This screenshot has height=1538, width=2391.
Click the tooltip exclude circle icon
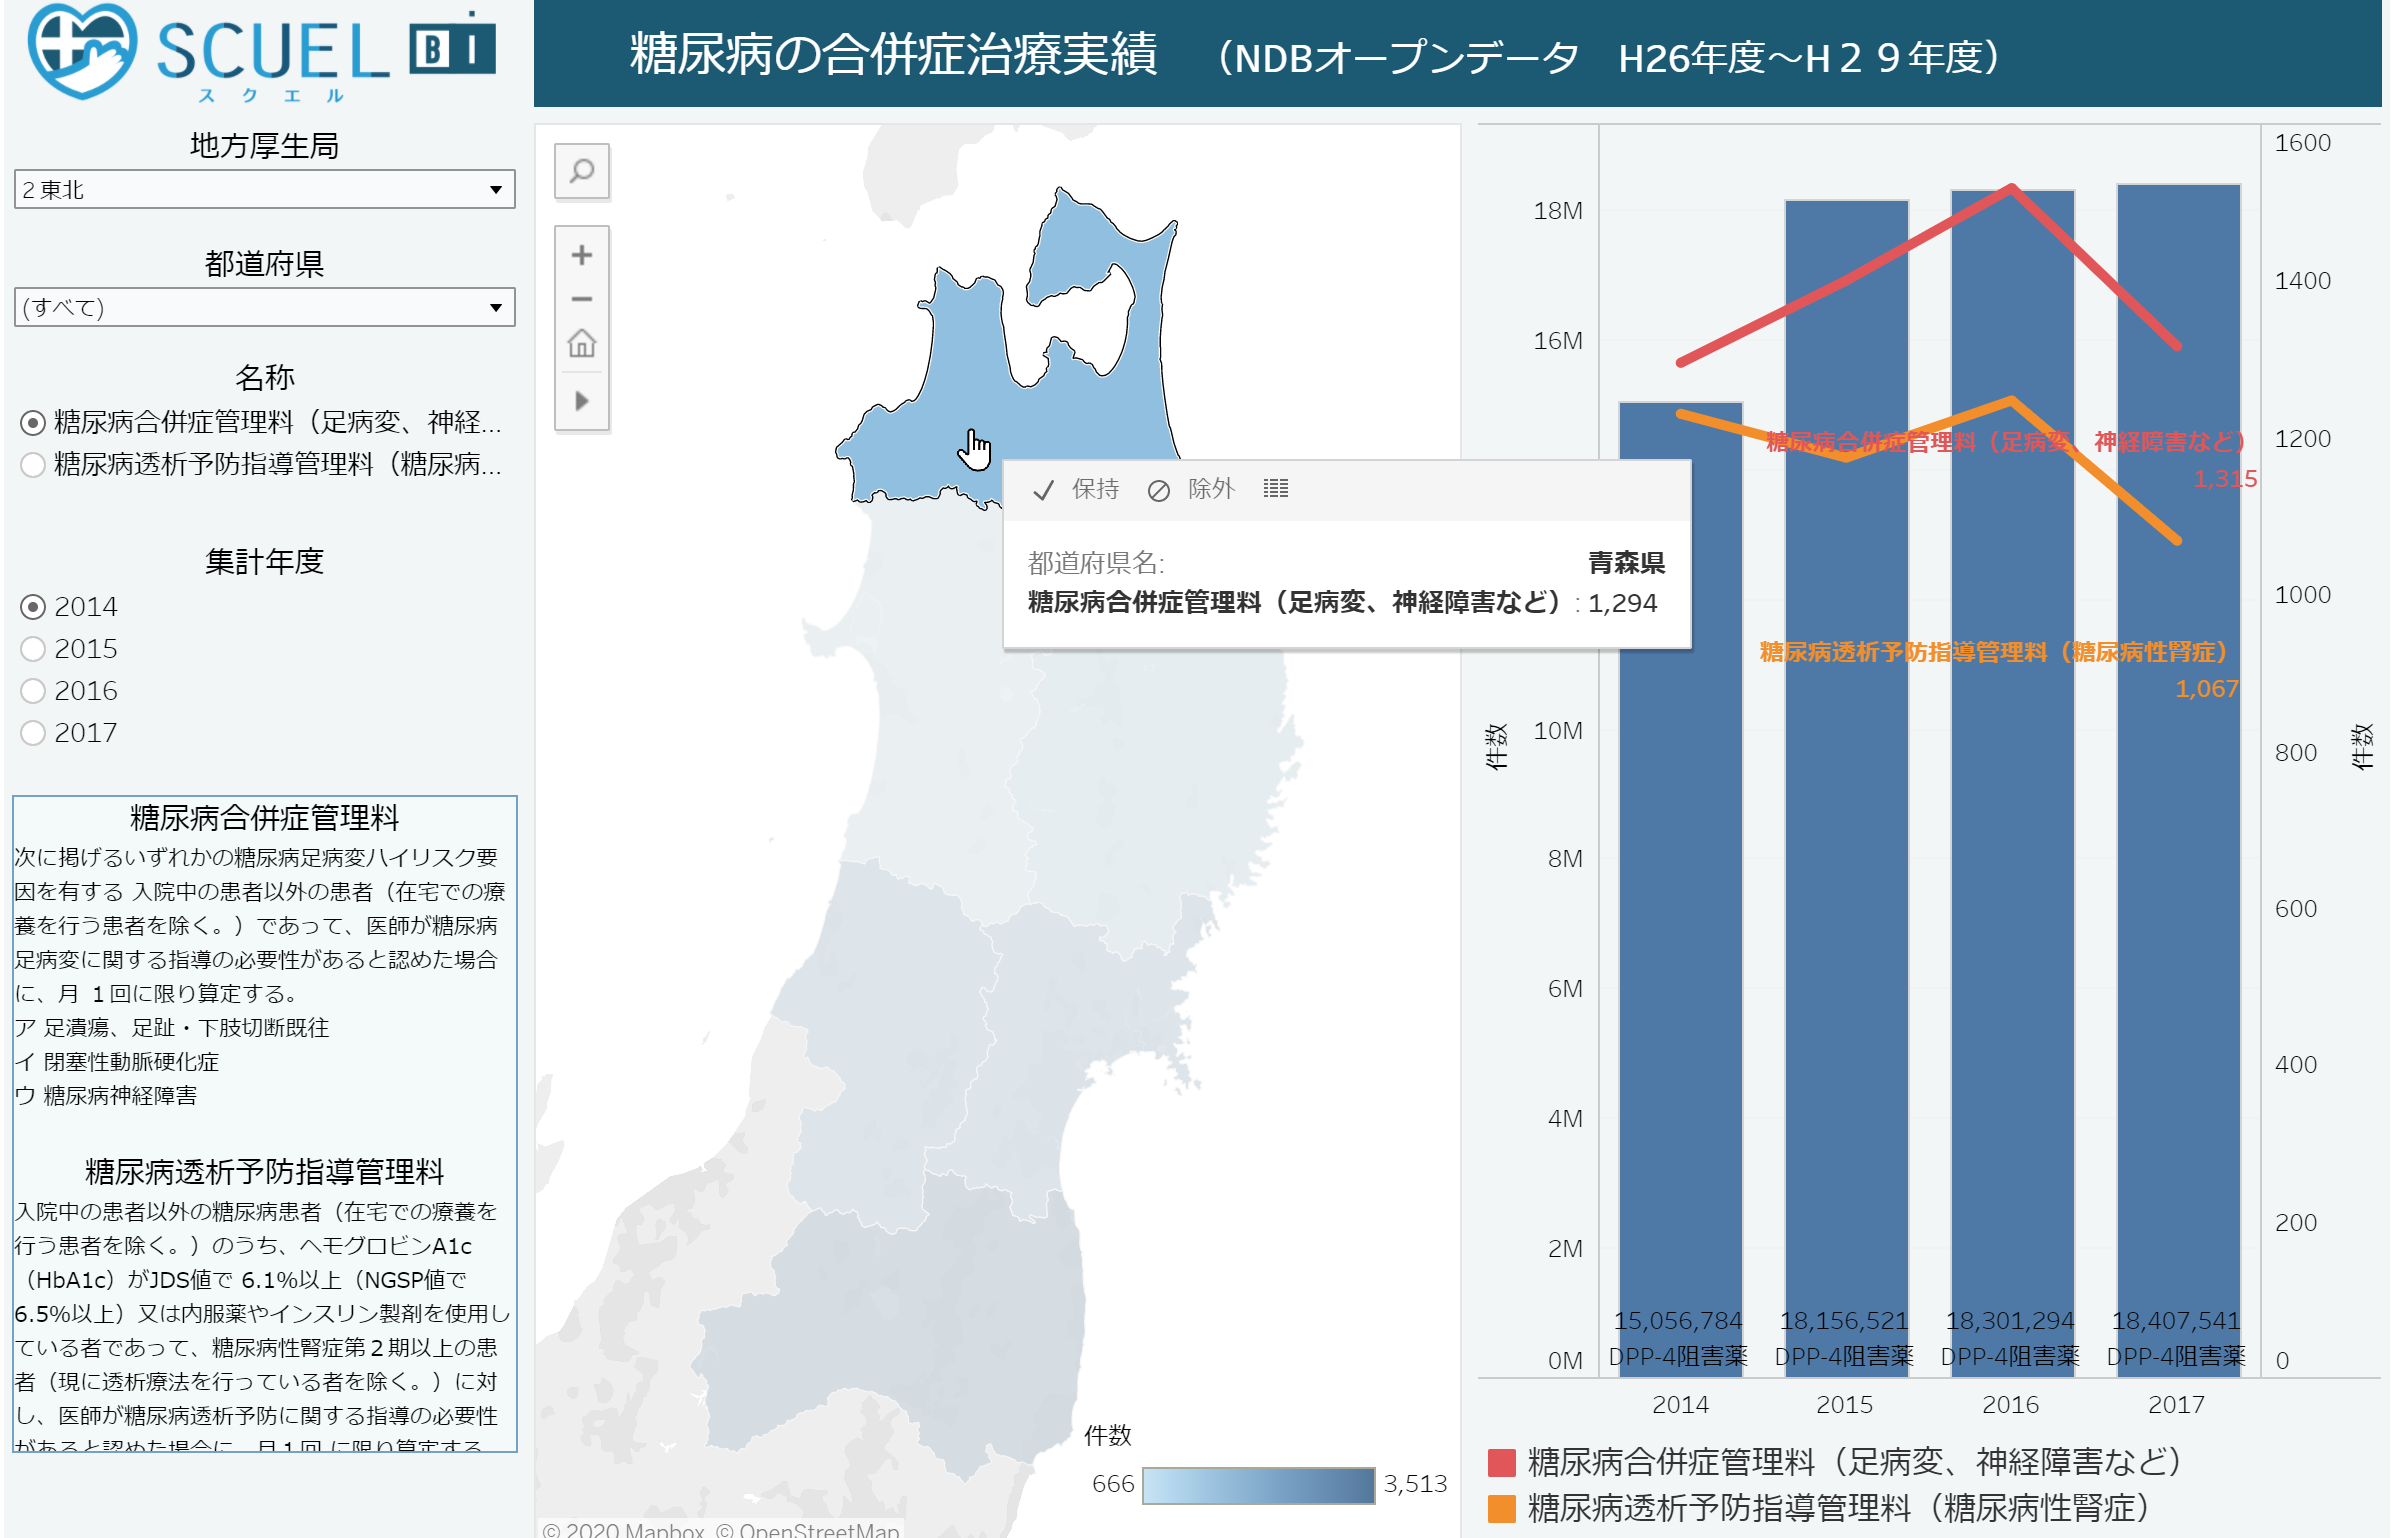coord(1158,490)
